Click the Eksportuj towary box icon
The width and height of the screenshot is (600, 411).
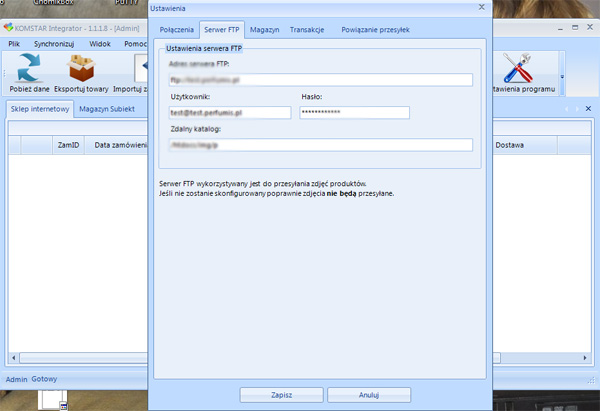click(x=81, y=68)
